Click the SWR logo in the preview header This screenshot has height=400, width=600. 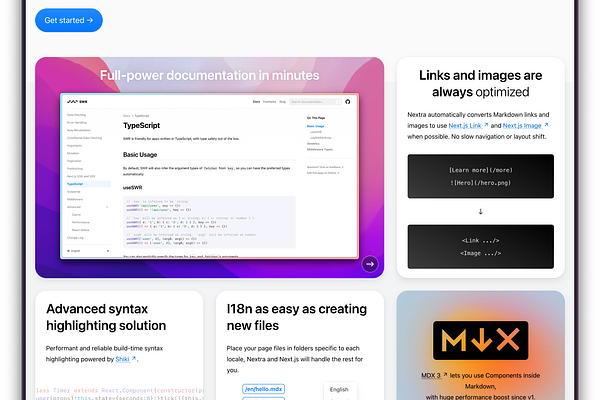(77, 101)
